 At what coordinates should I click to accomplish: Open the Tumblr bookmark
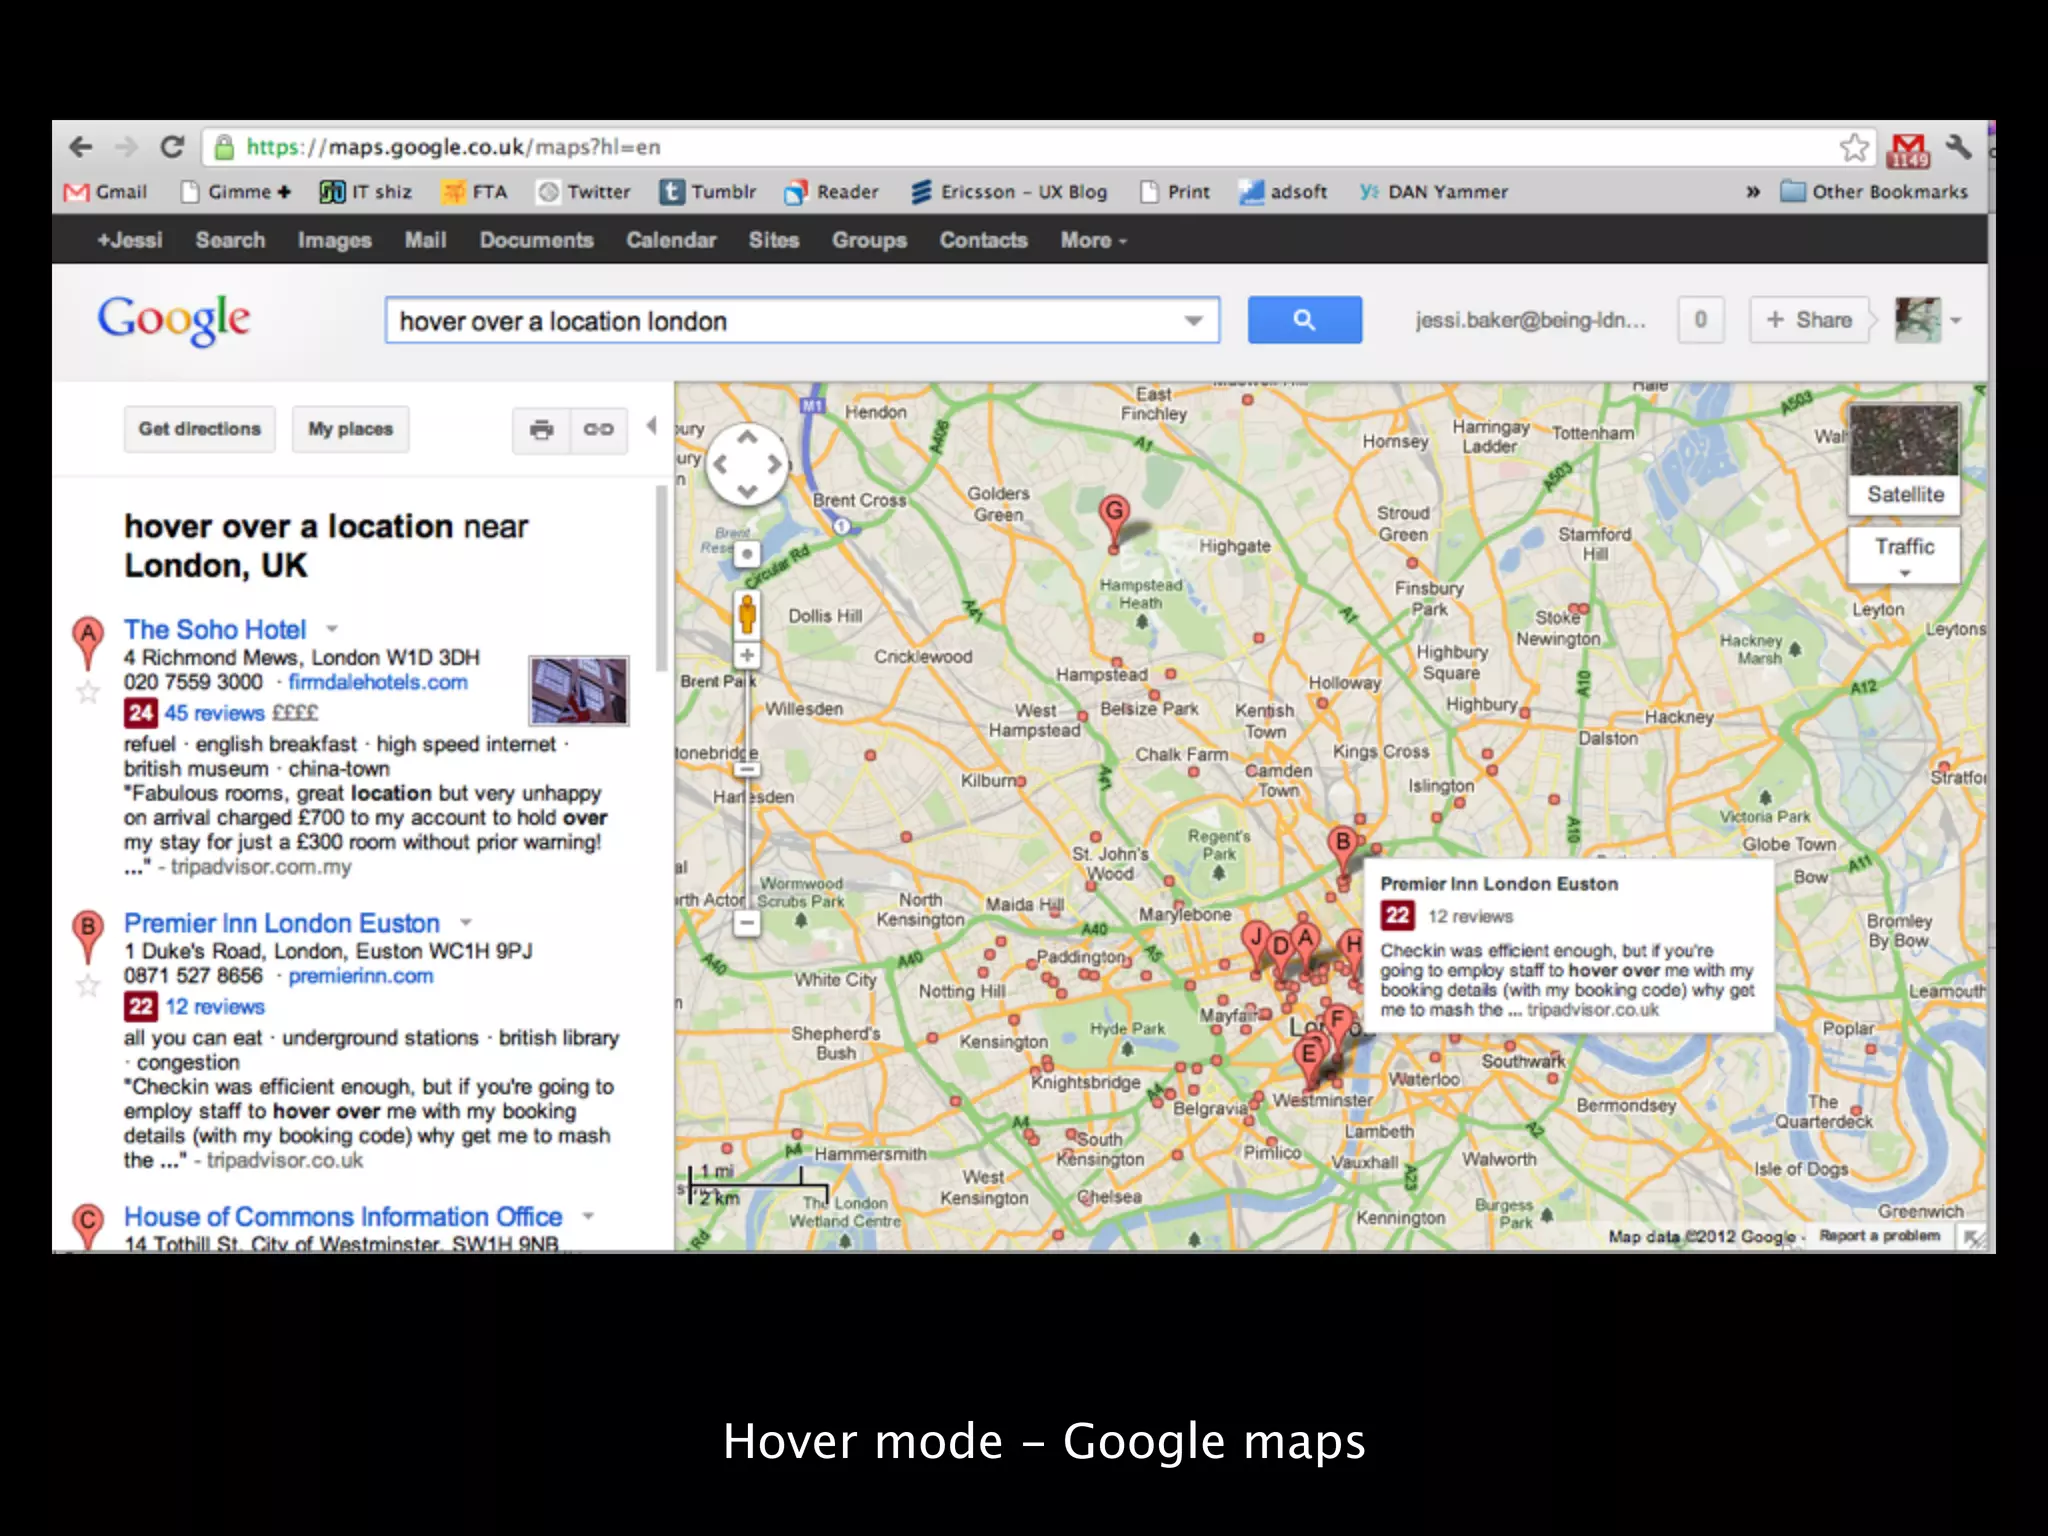coord(707,192)
